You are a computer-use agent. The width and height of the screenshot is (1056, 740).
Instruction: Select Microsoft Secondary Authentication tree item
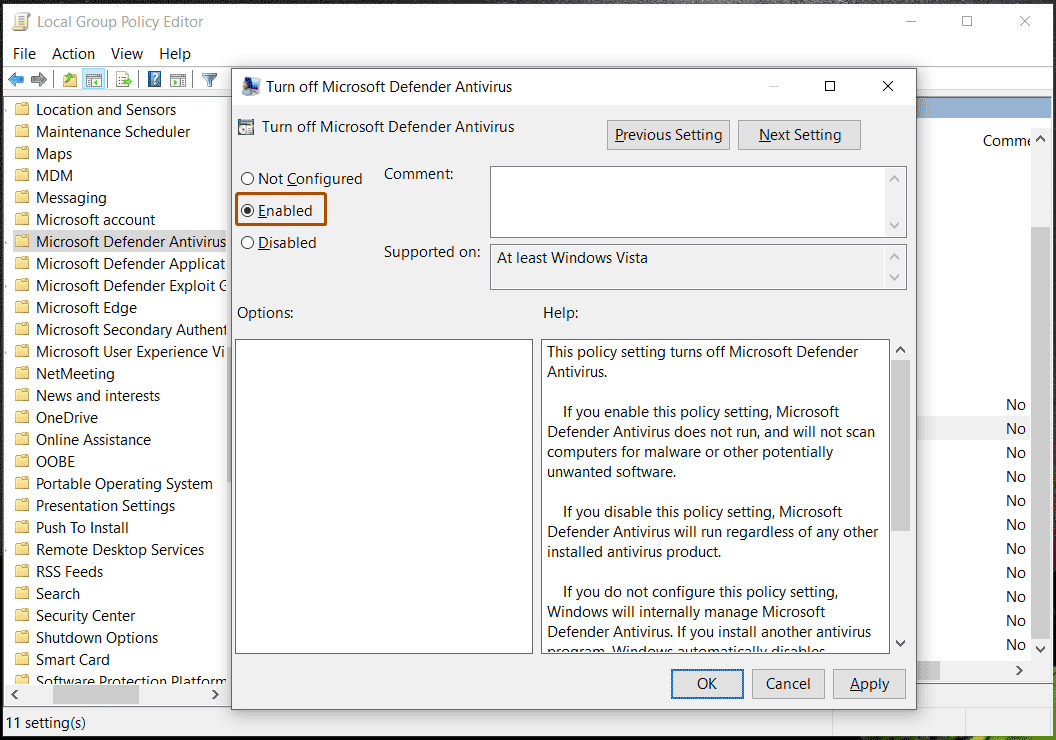(131, 329)
